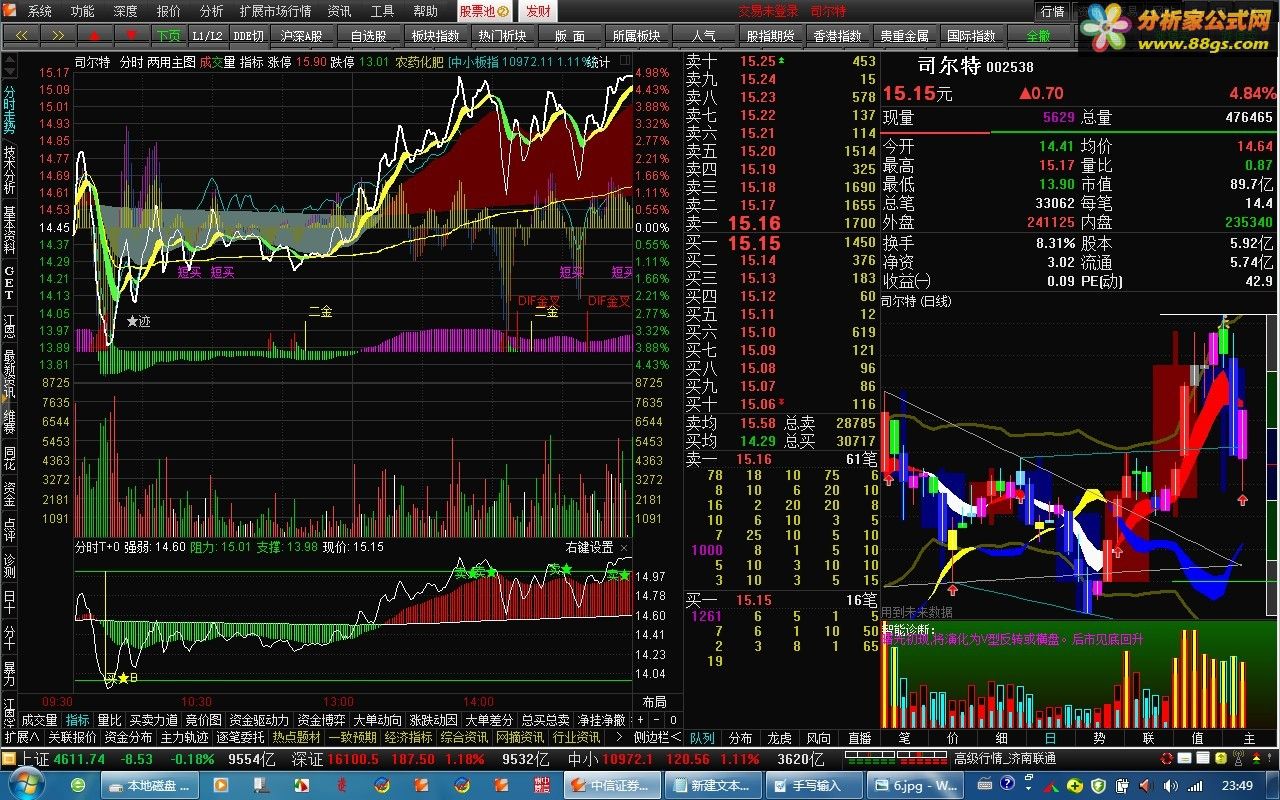
Task: Open the 帮助 menu
Action: [x=425, y=11]
